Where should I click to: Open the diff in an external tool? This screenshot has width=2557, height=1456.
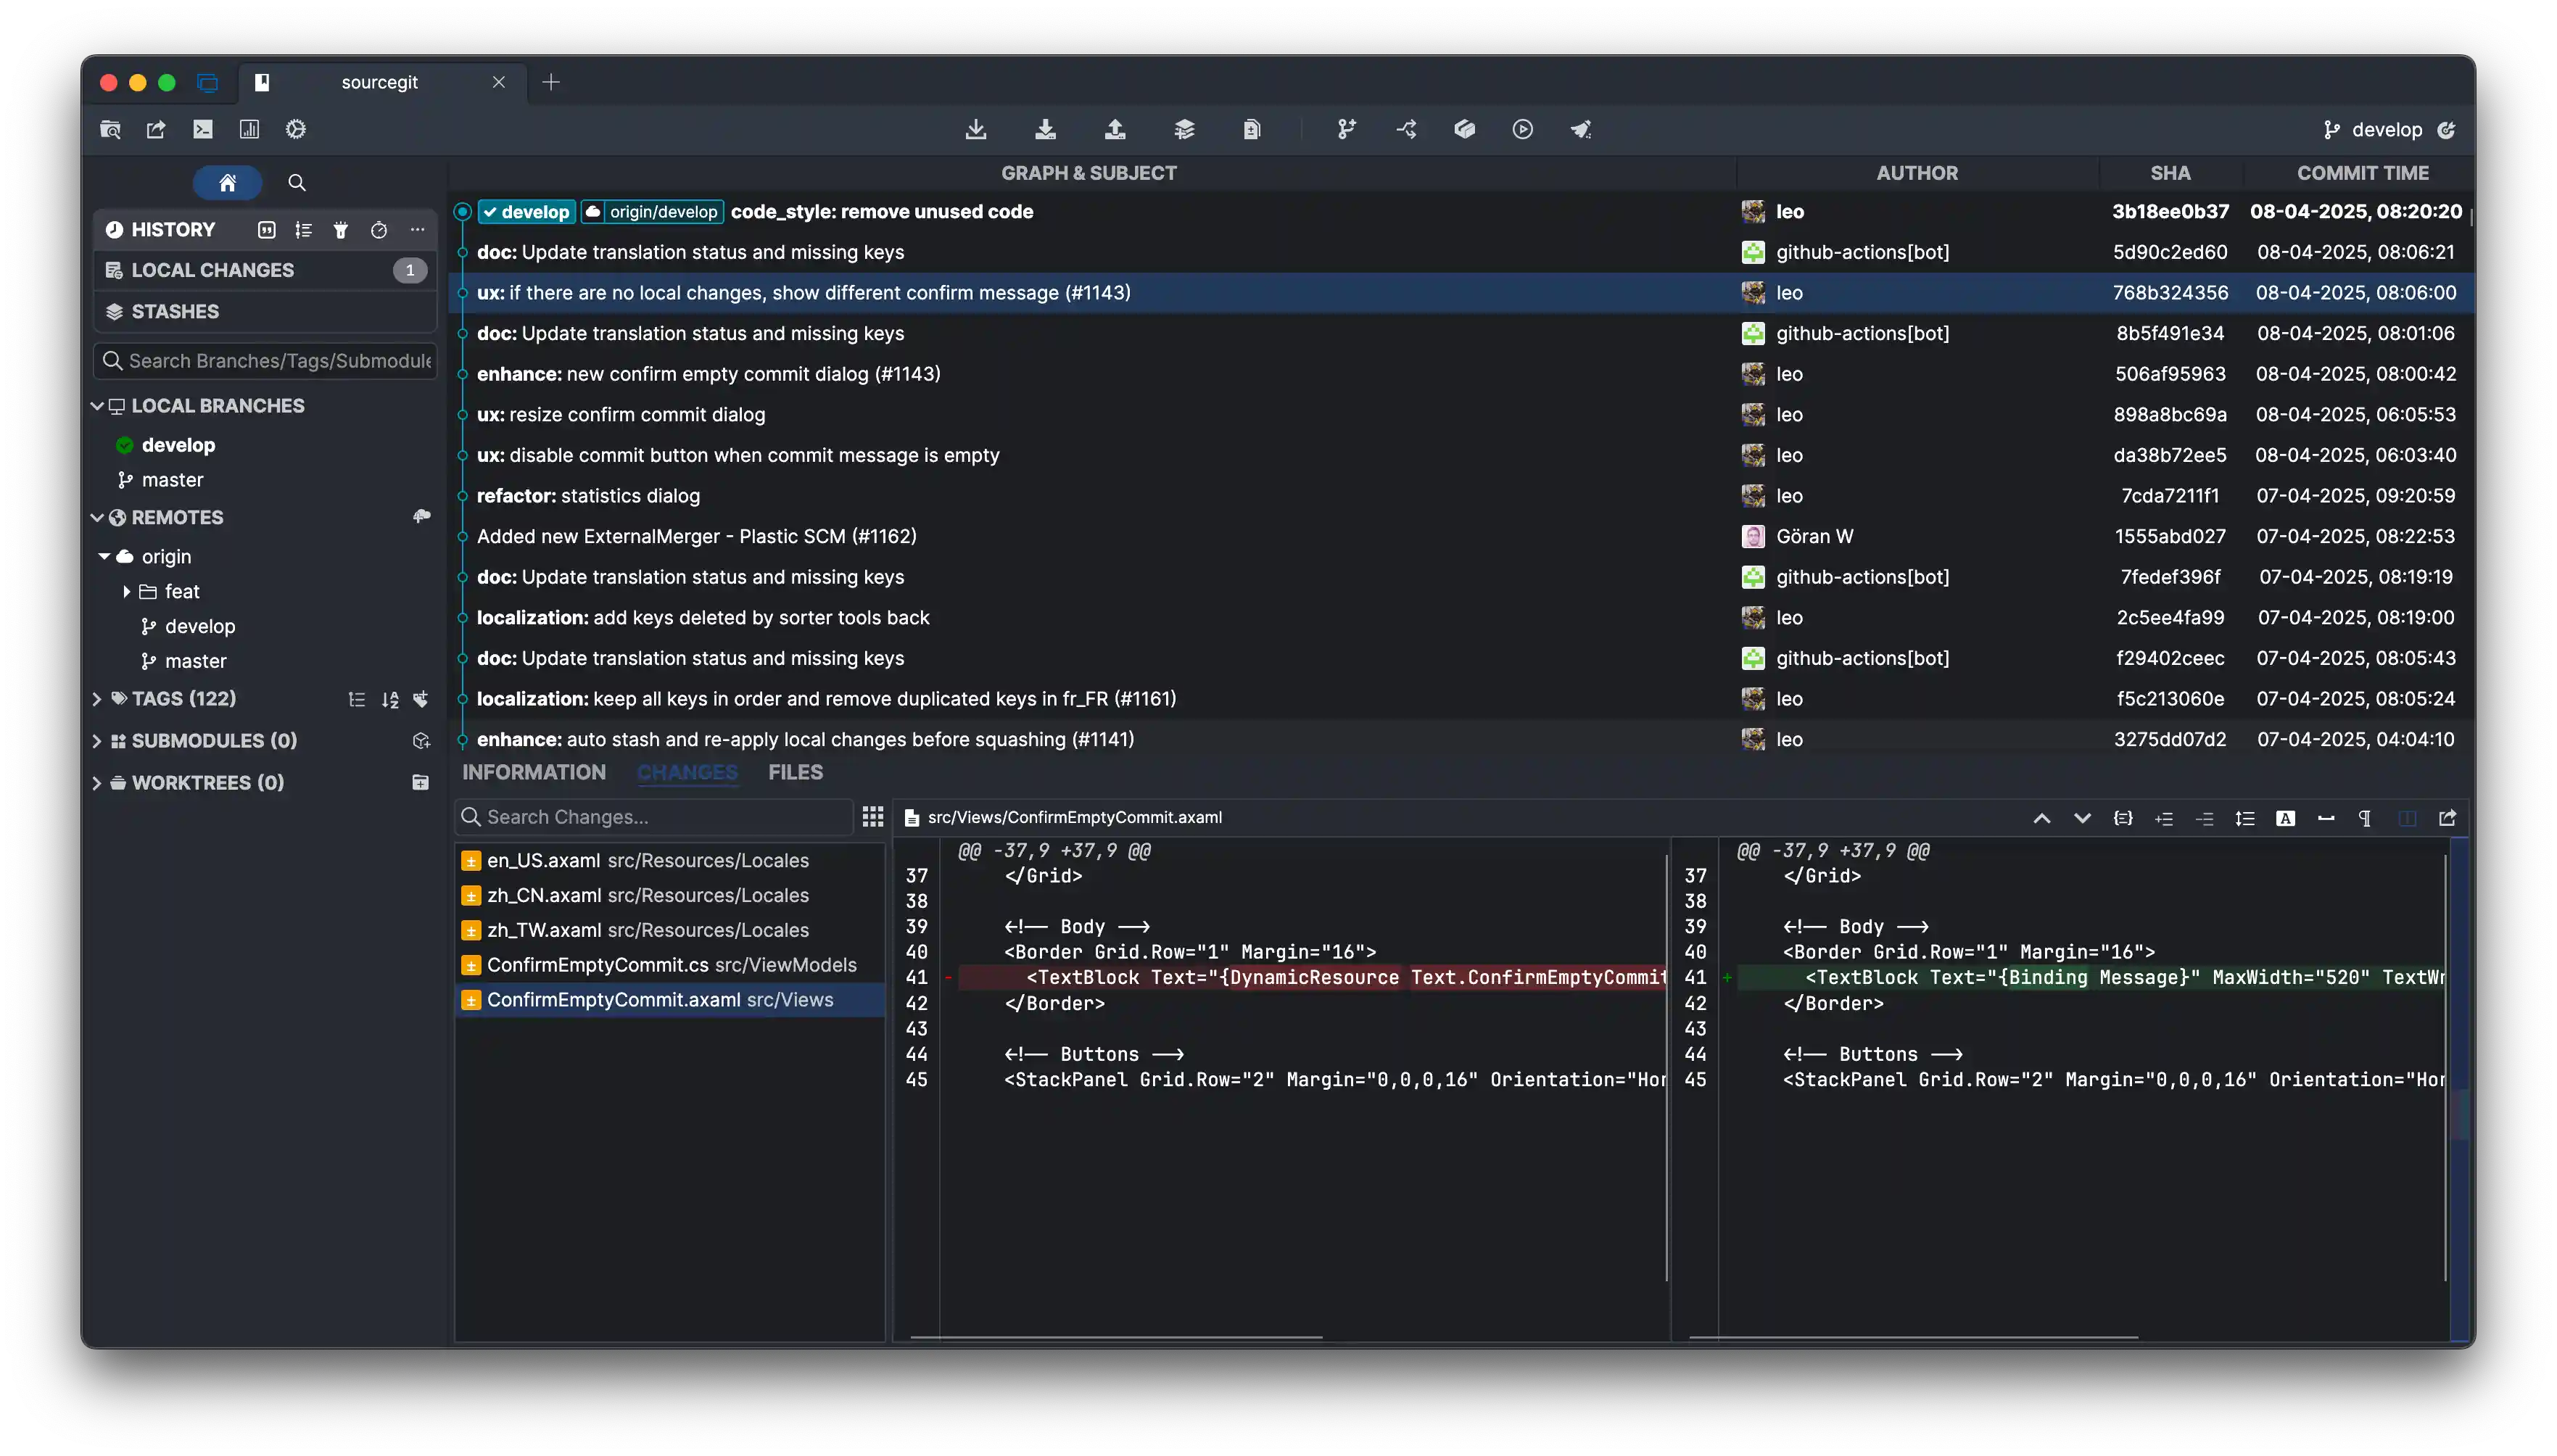pyautogui.click(x=2447, y=818)
